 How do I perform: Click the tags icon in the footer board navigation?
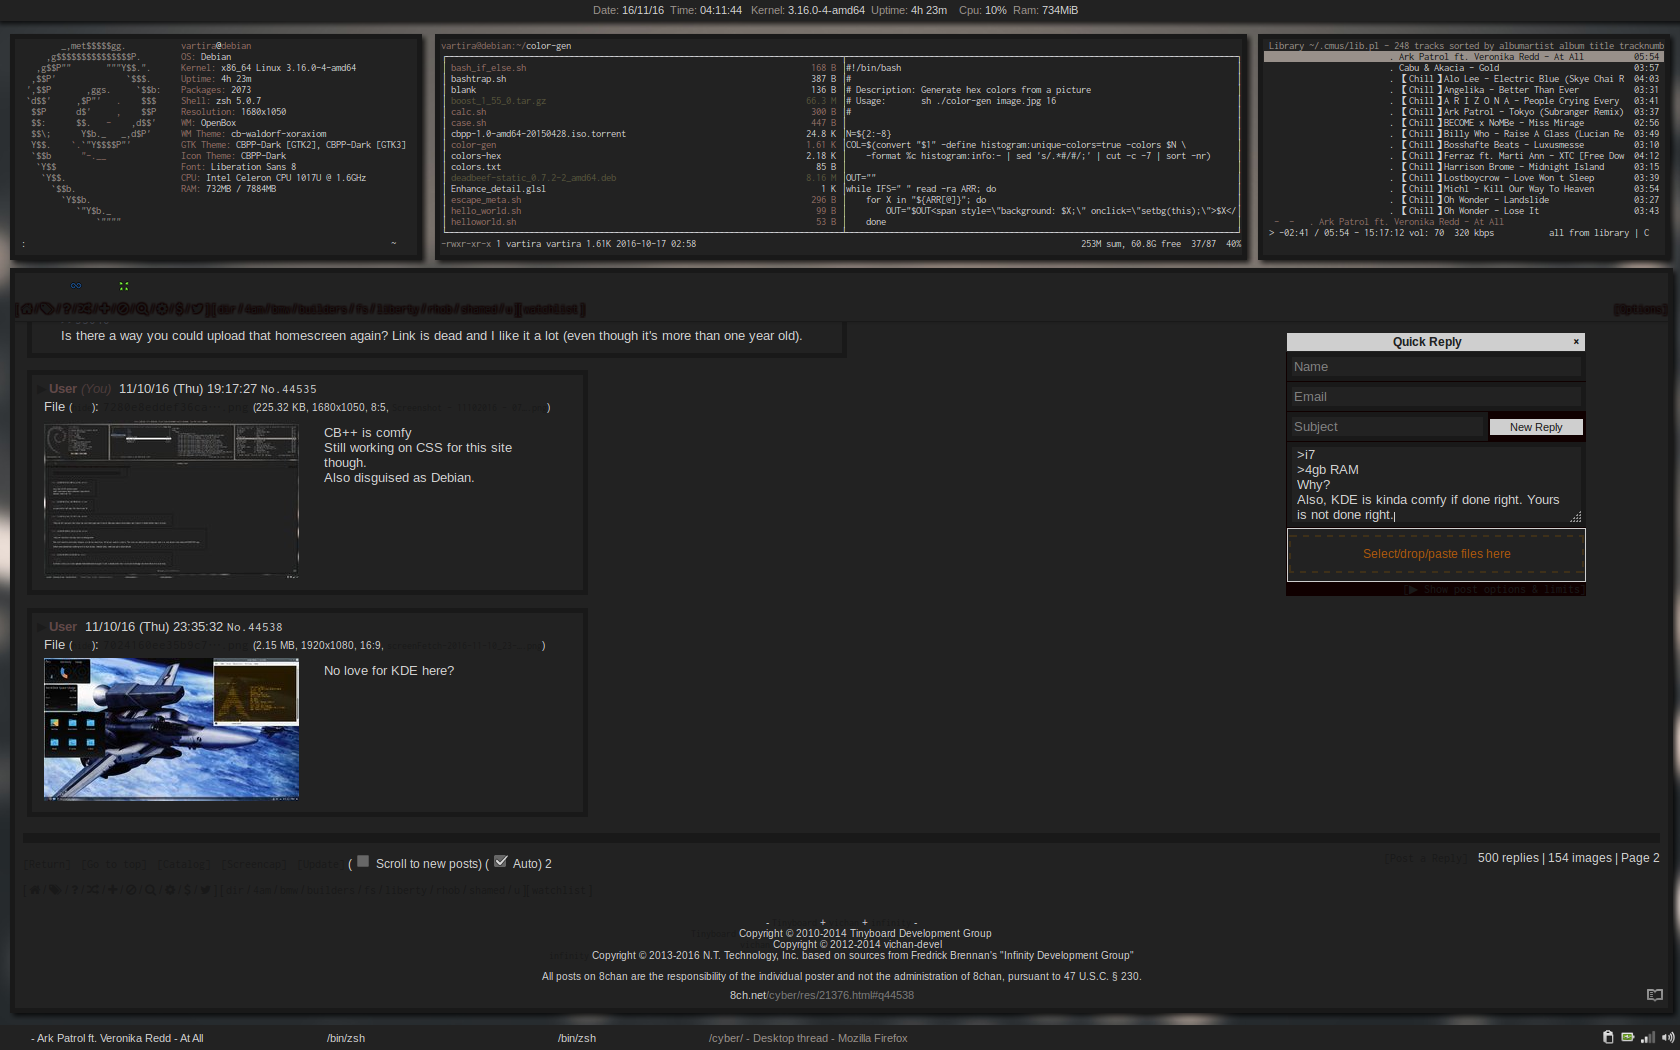click(54, 889)
